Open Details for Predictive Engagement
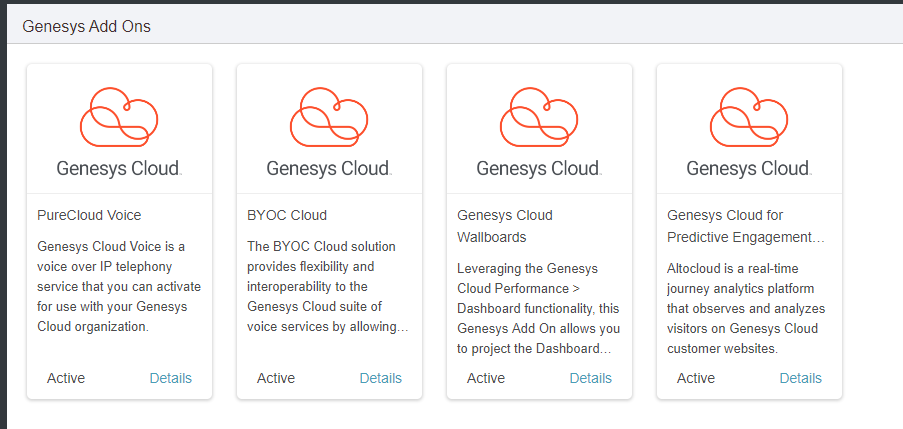Viewport: 903px width, 429px height. click(x=800, y=378)
